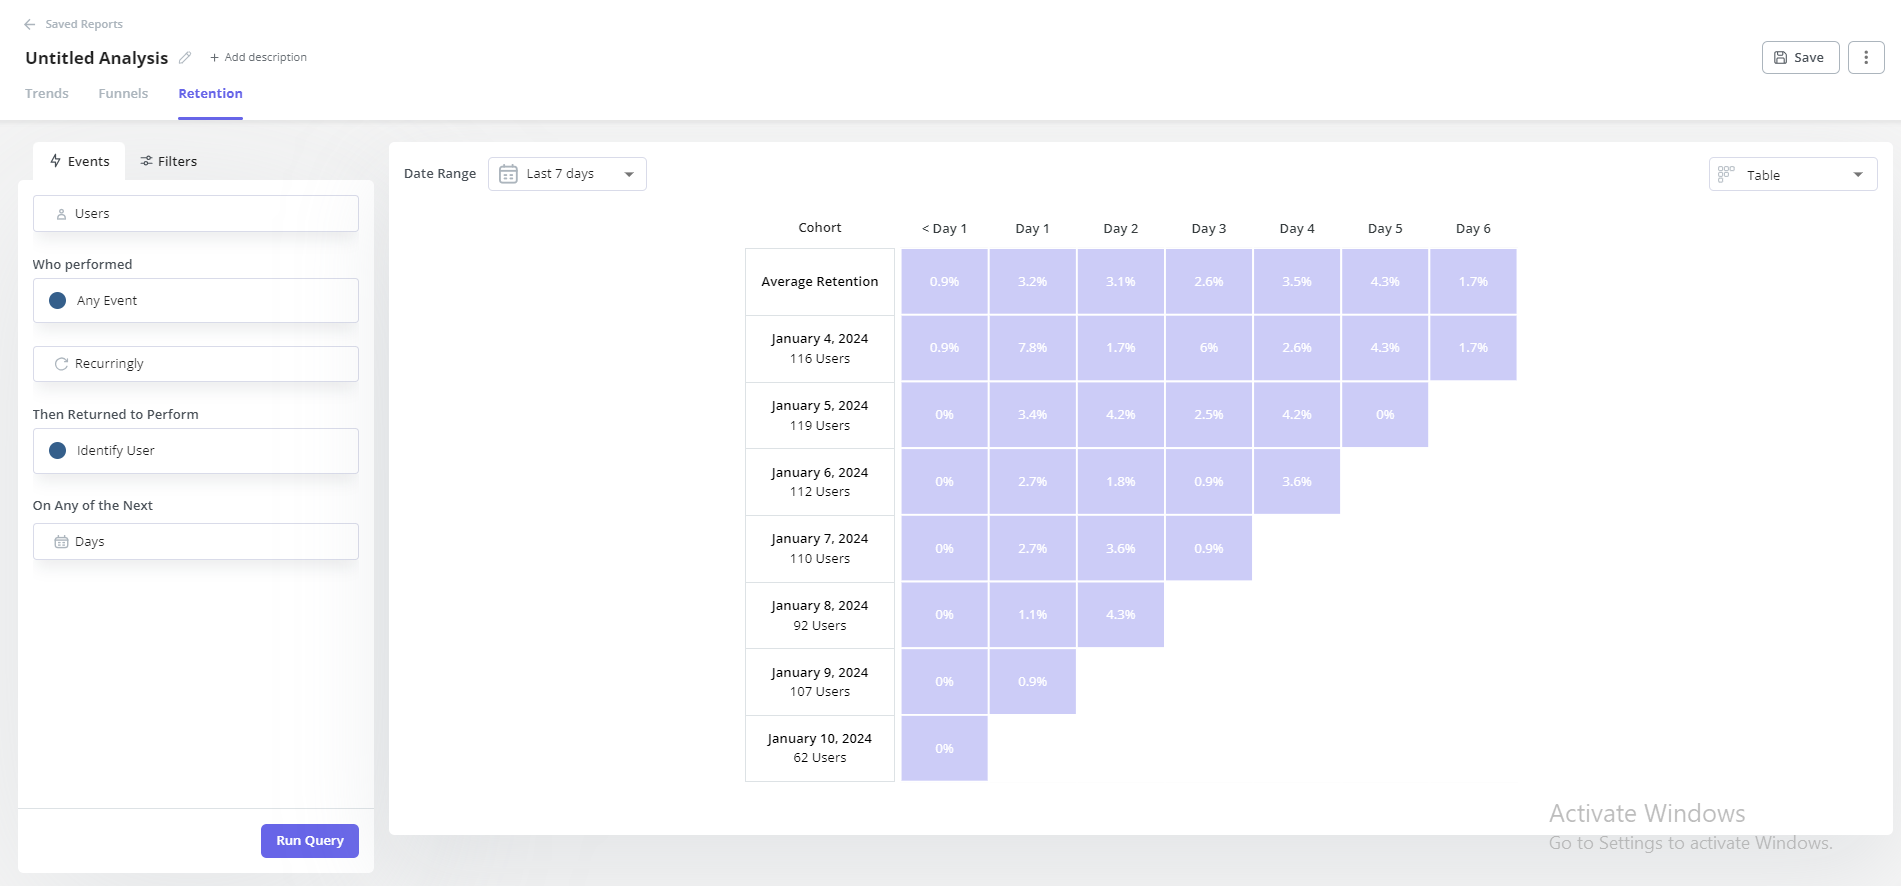
Task: Click the Cohort column header
Action: point(820,227)
